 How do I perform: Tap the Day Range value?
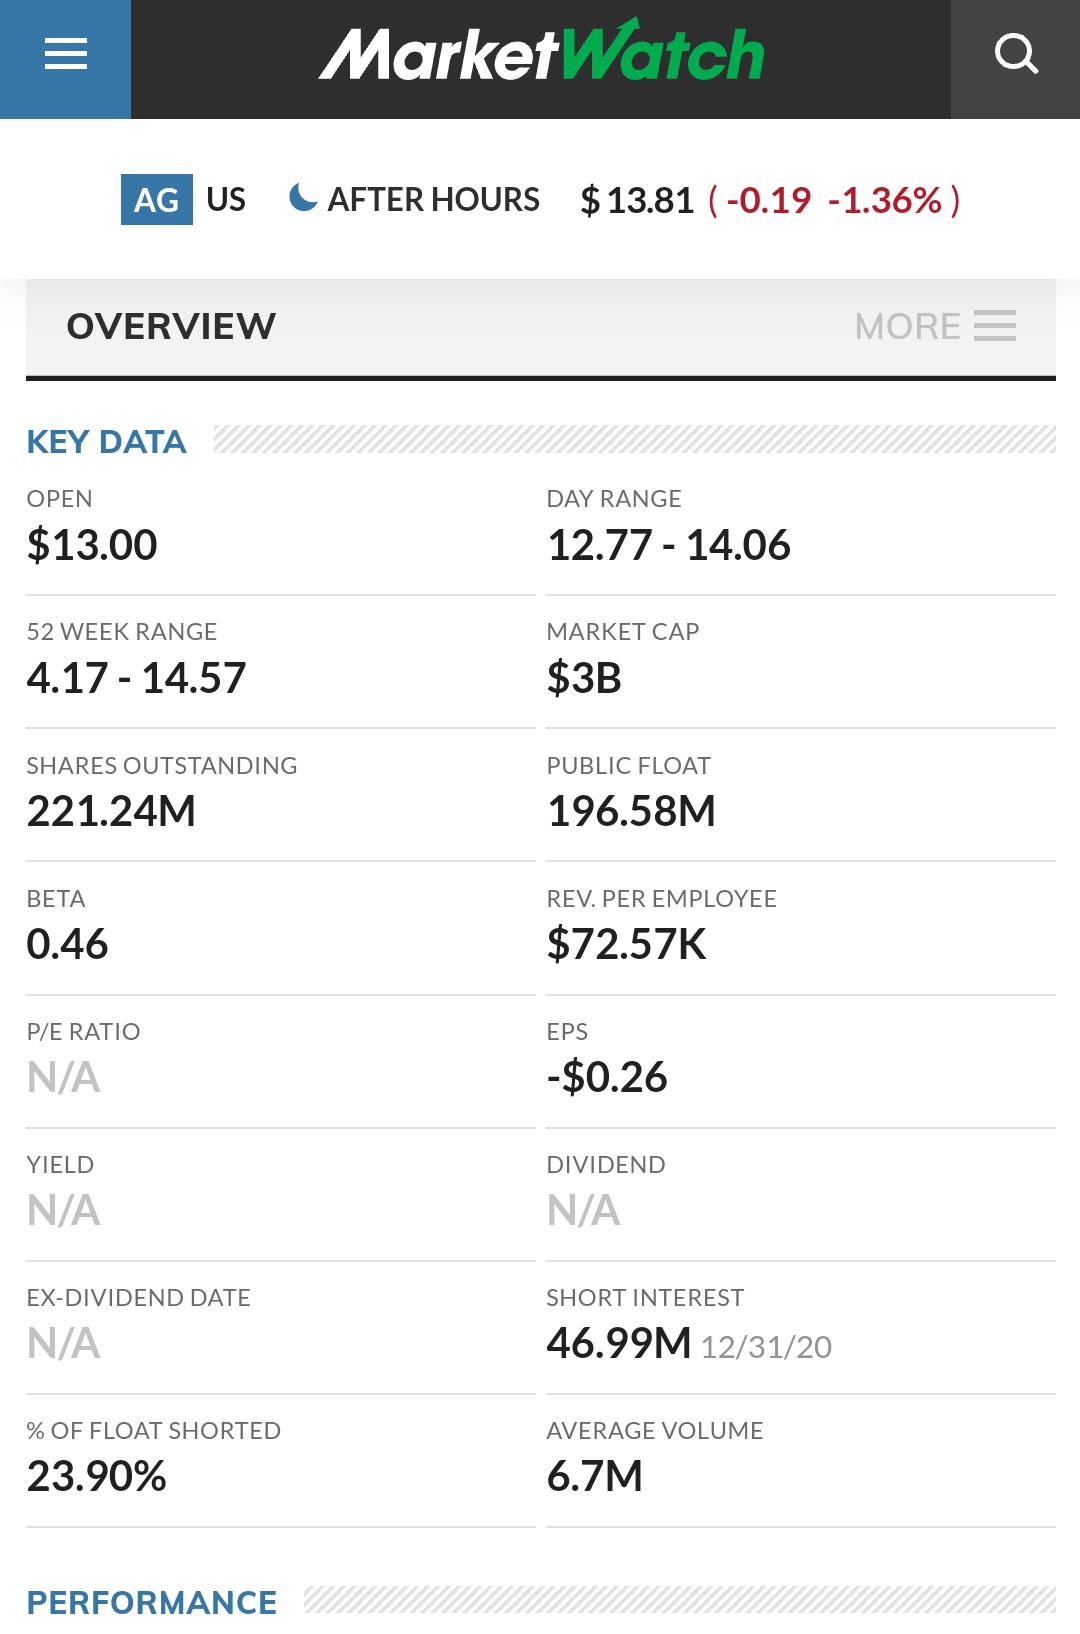[668, 545]
